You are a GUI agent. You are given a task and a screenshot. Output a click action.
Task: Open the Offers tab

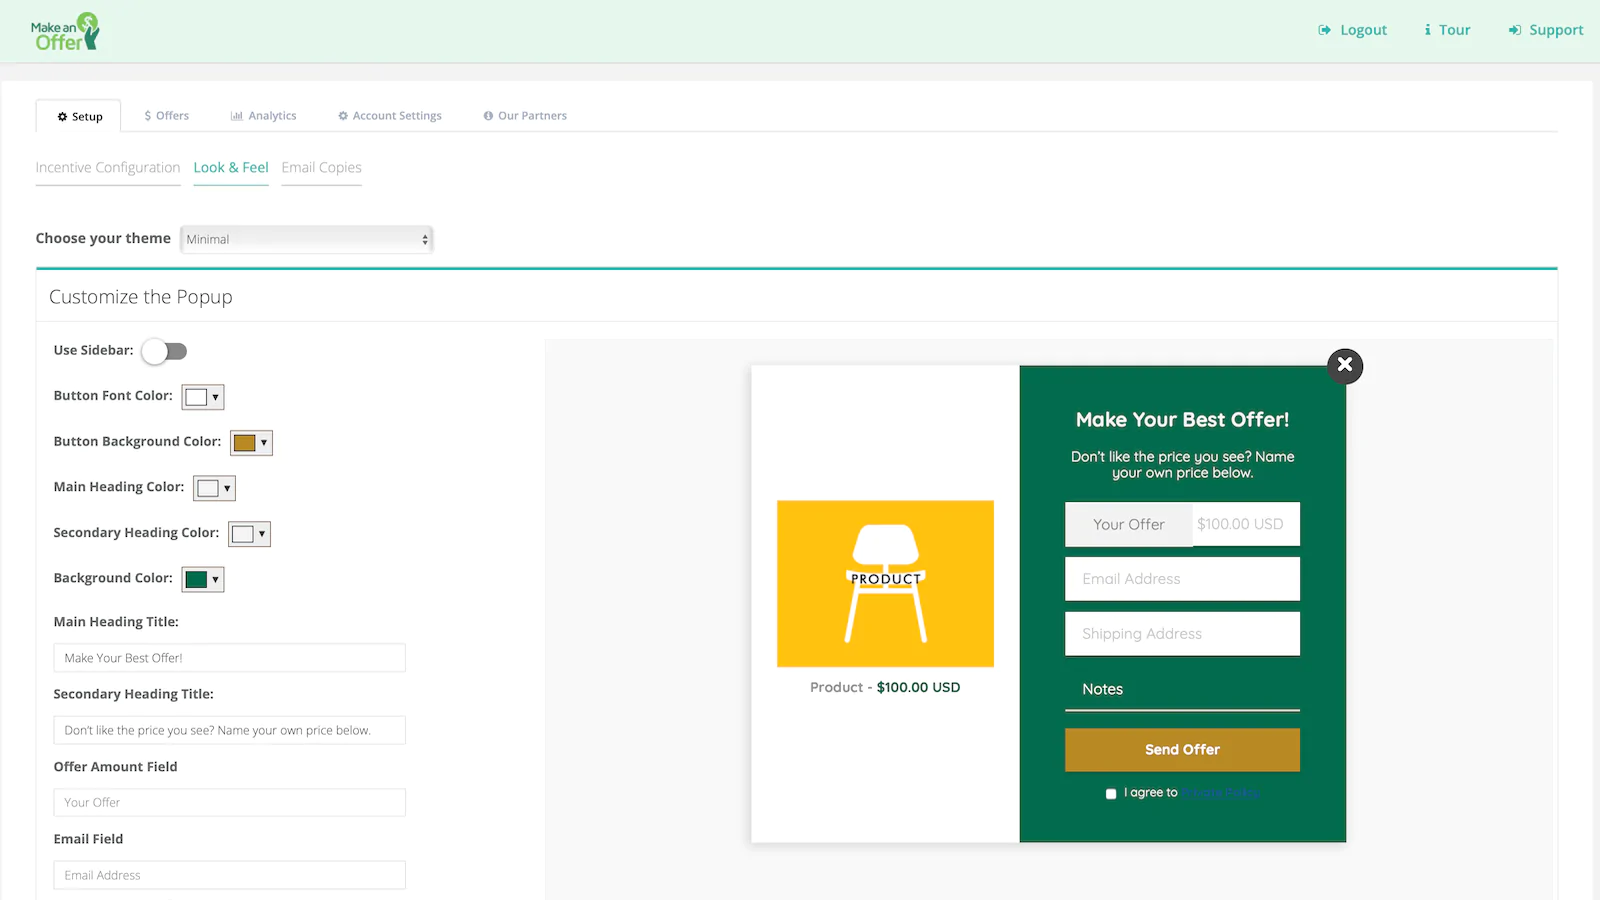click(166, 116)
